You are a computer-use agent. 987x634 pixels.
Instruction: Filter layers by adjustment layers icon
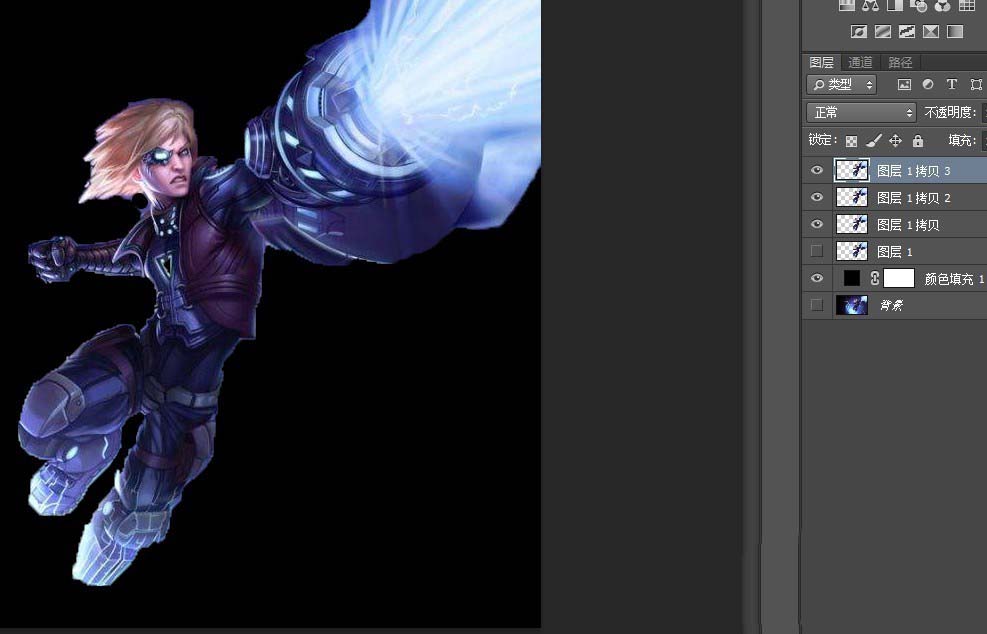(x=928, y=84)
